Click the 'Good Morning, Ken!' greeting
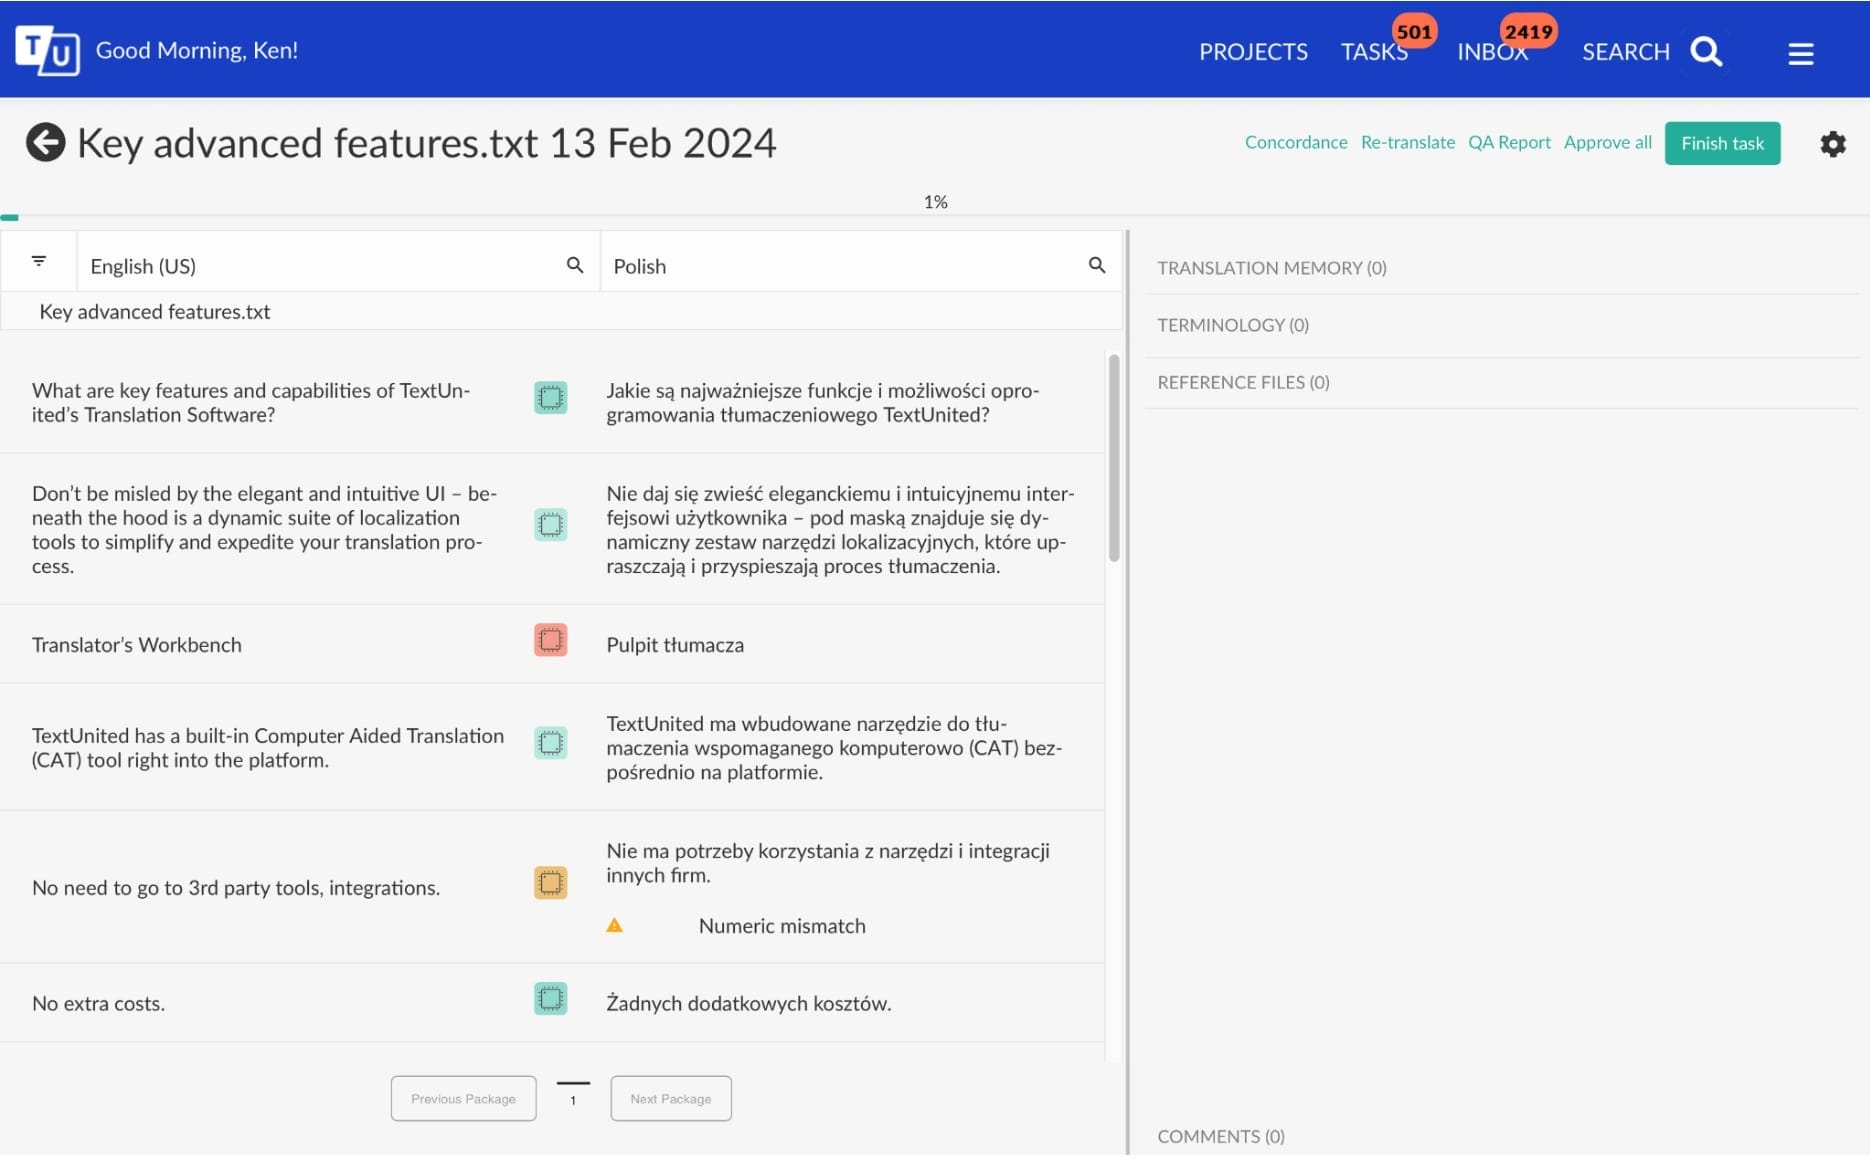1870x1160 pixels. pos(196,50)
